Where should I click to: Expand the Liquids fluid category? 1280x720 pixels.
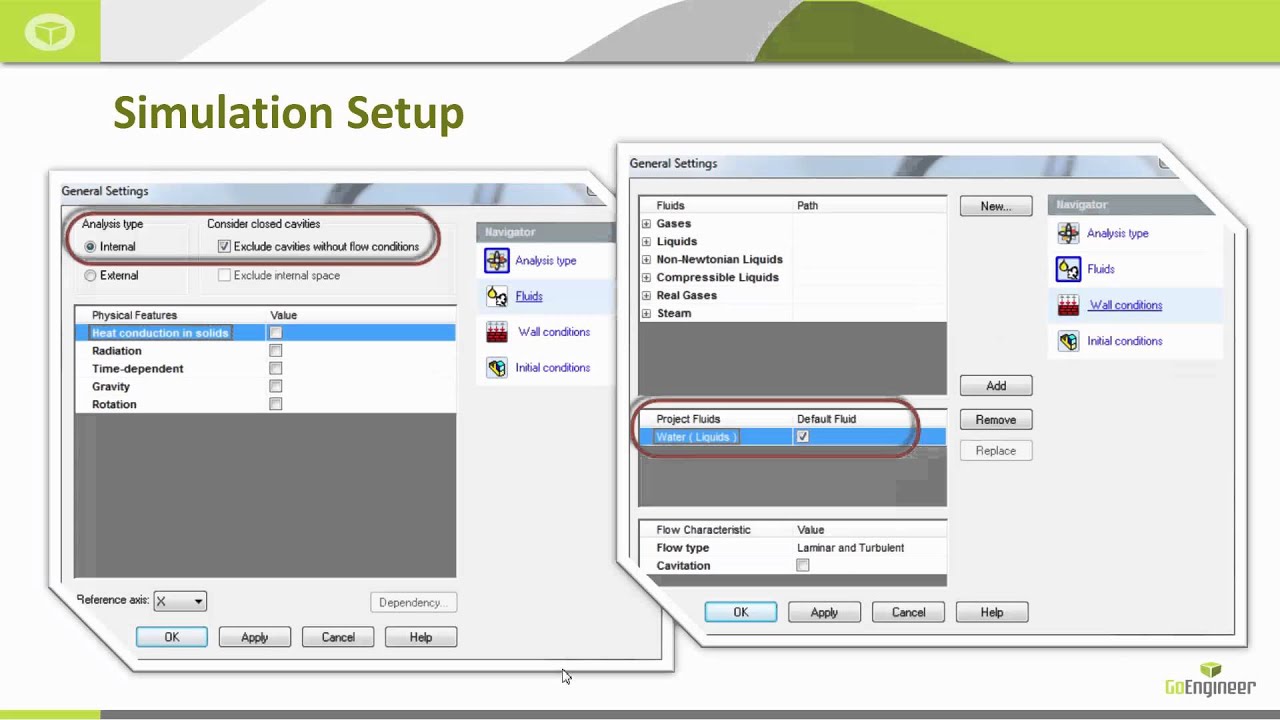click(646, 242)
